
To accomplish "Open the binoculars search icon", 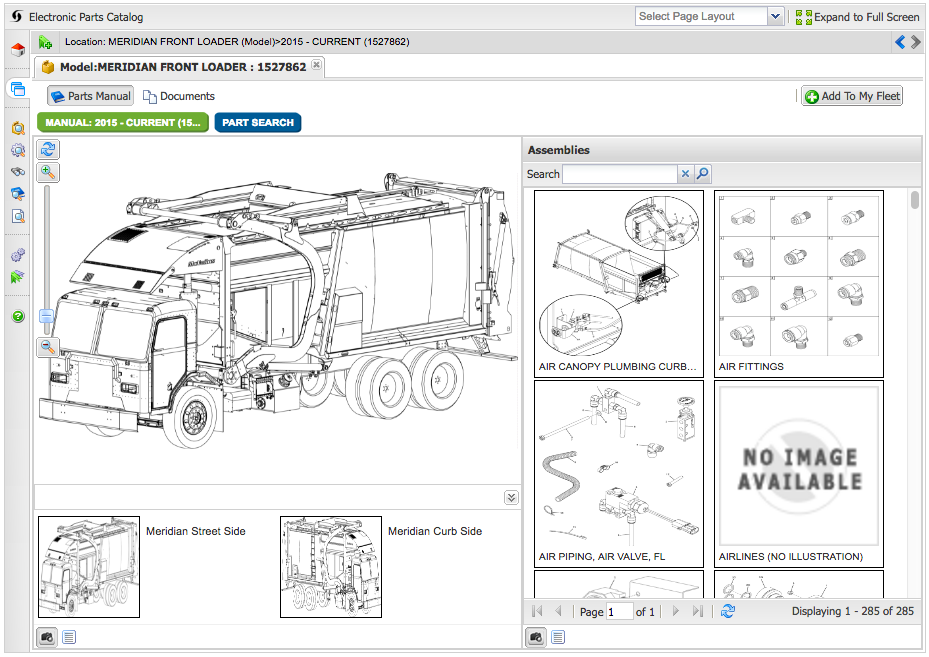I will click(x=18, y=172).
